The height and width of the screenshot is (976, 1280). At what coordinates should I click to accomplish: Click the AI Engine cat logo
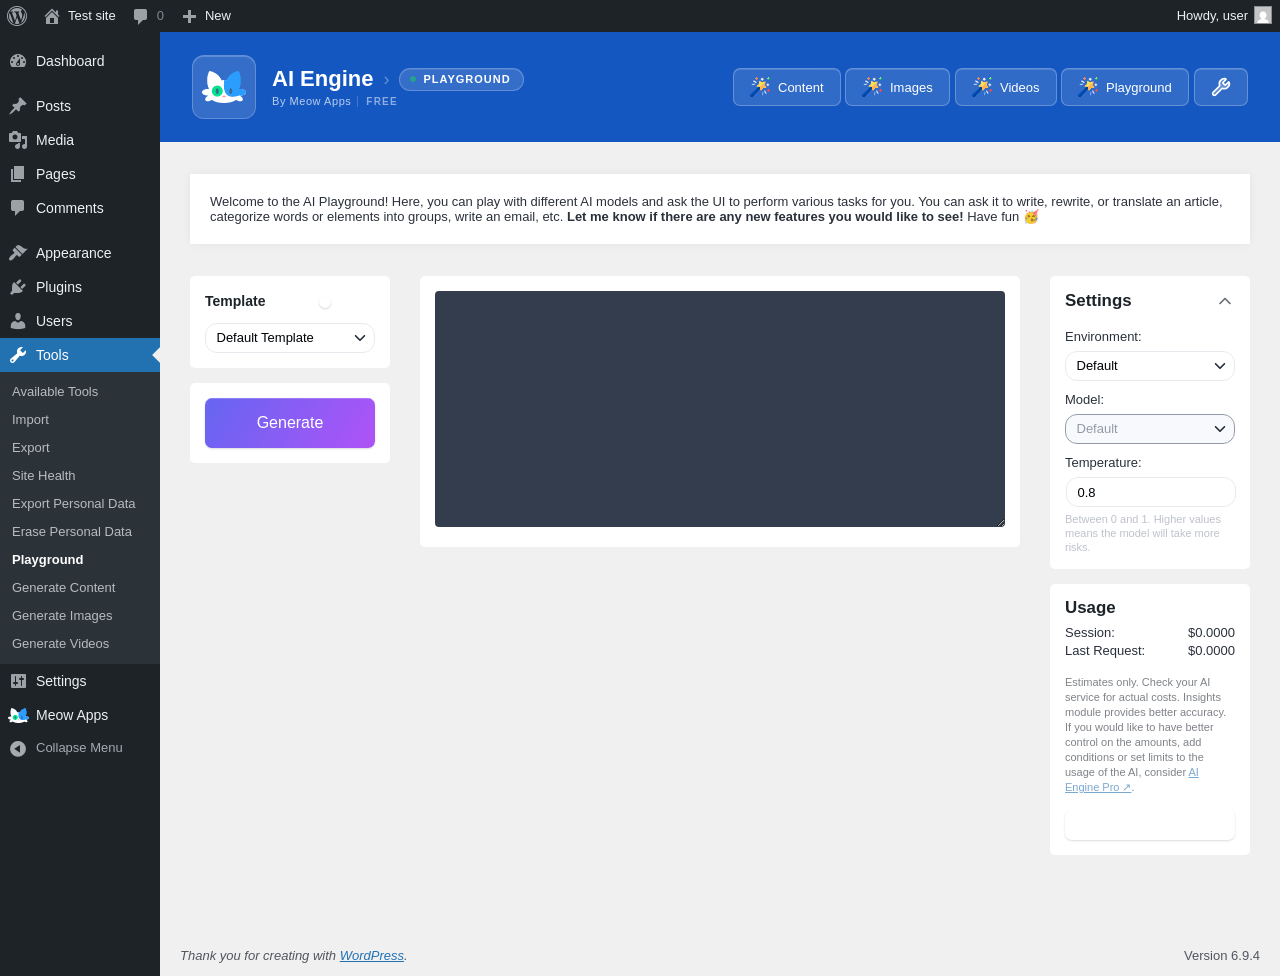coord(224,87)
